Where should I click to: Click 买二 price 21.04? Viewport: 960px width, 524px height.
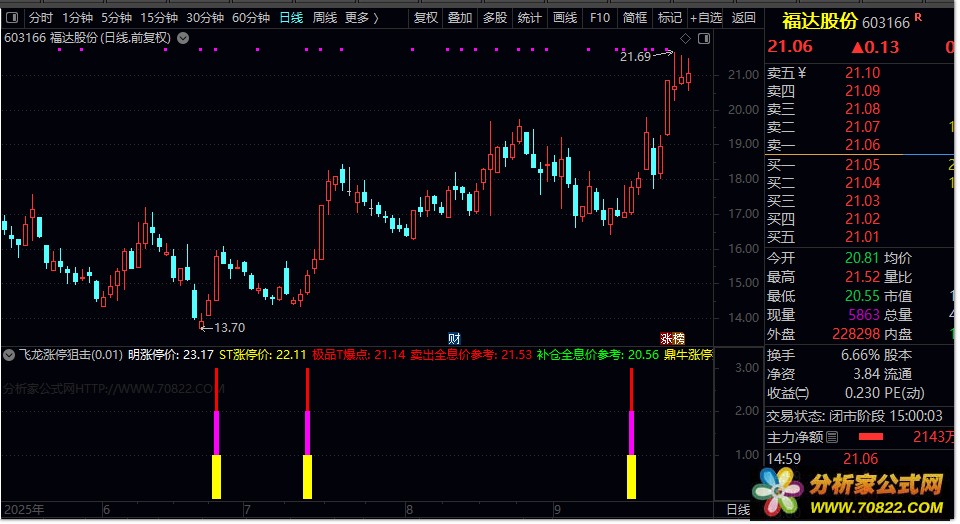[x=862, y=182]
